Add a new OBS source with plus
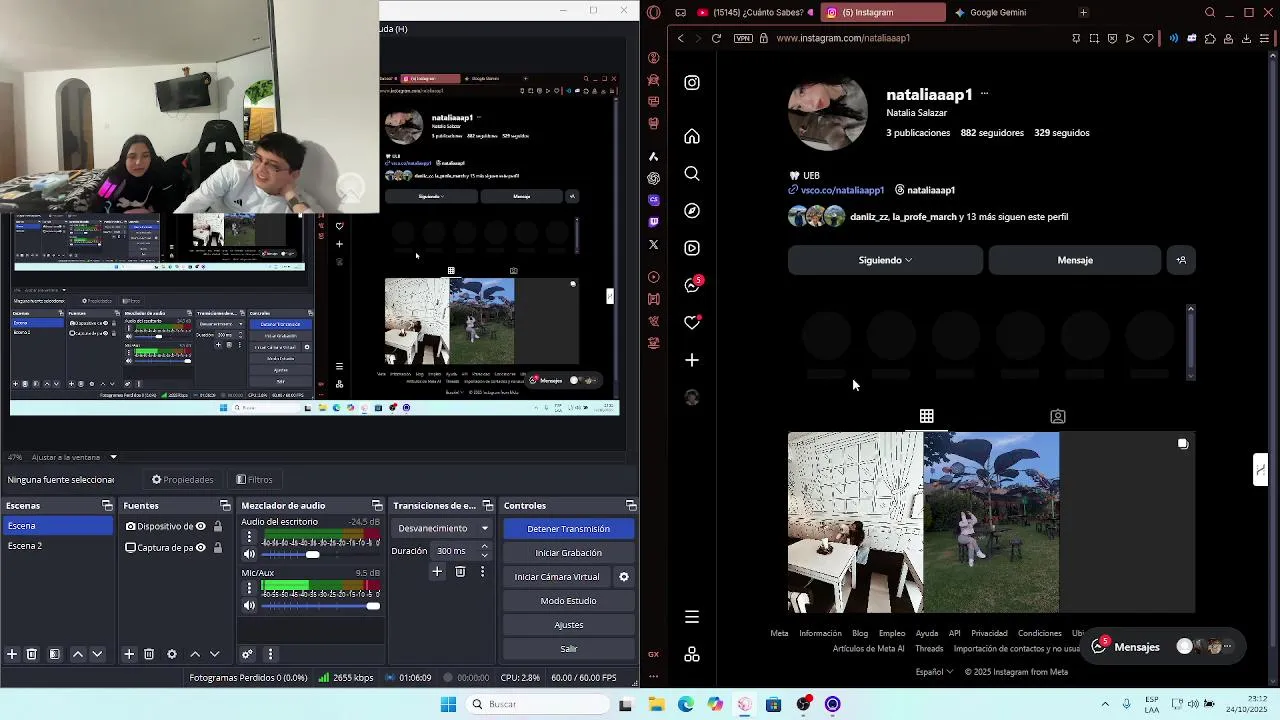 (x=129, y=654)
